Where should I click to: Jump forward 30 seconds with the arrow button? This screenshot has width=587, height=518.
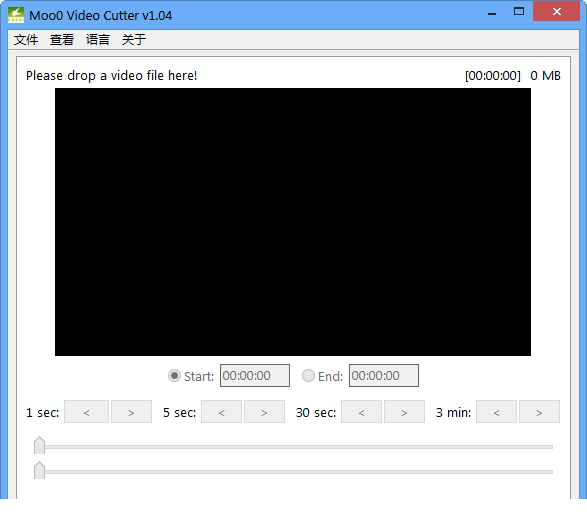click(404, 412)
